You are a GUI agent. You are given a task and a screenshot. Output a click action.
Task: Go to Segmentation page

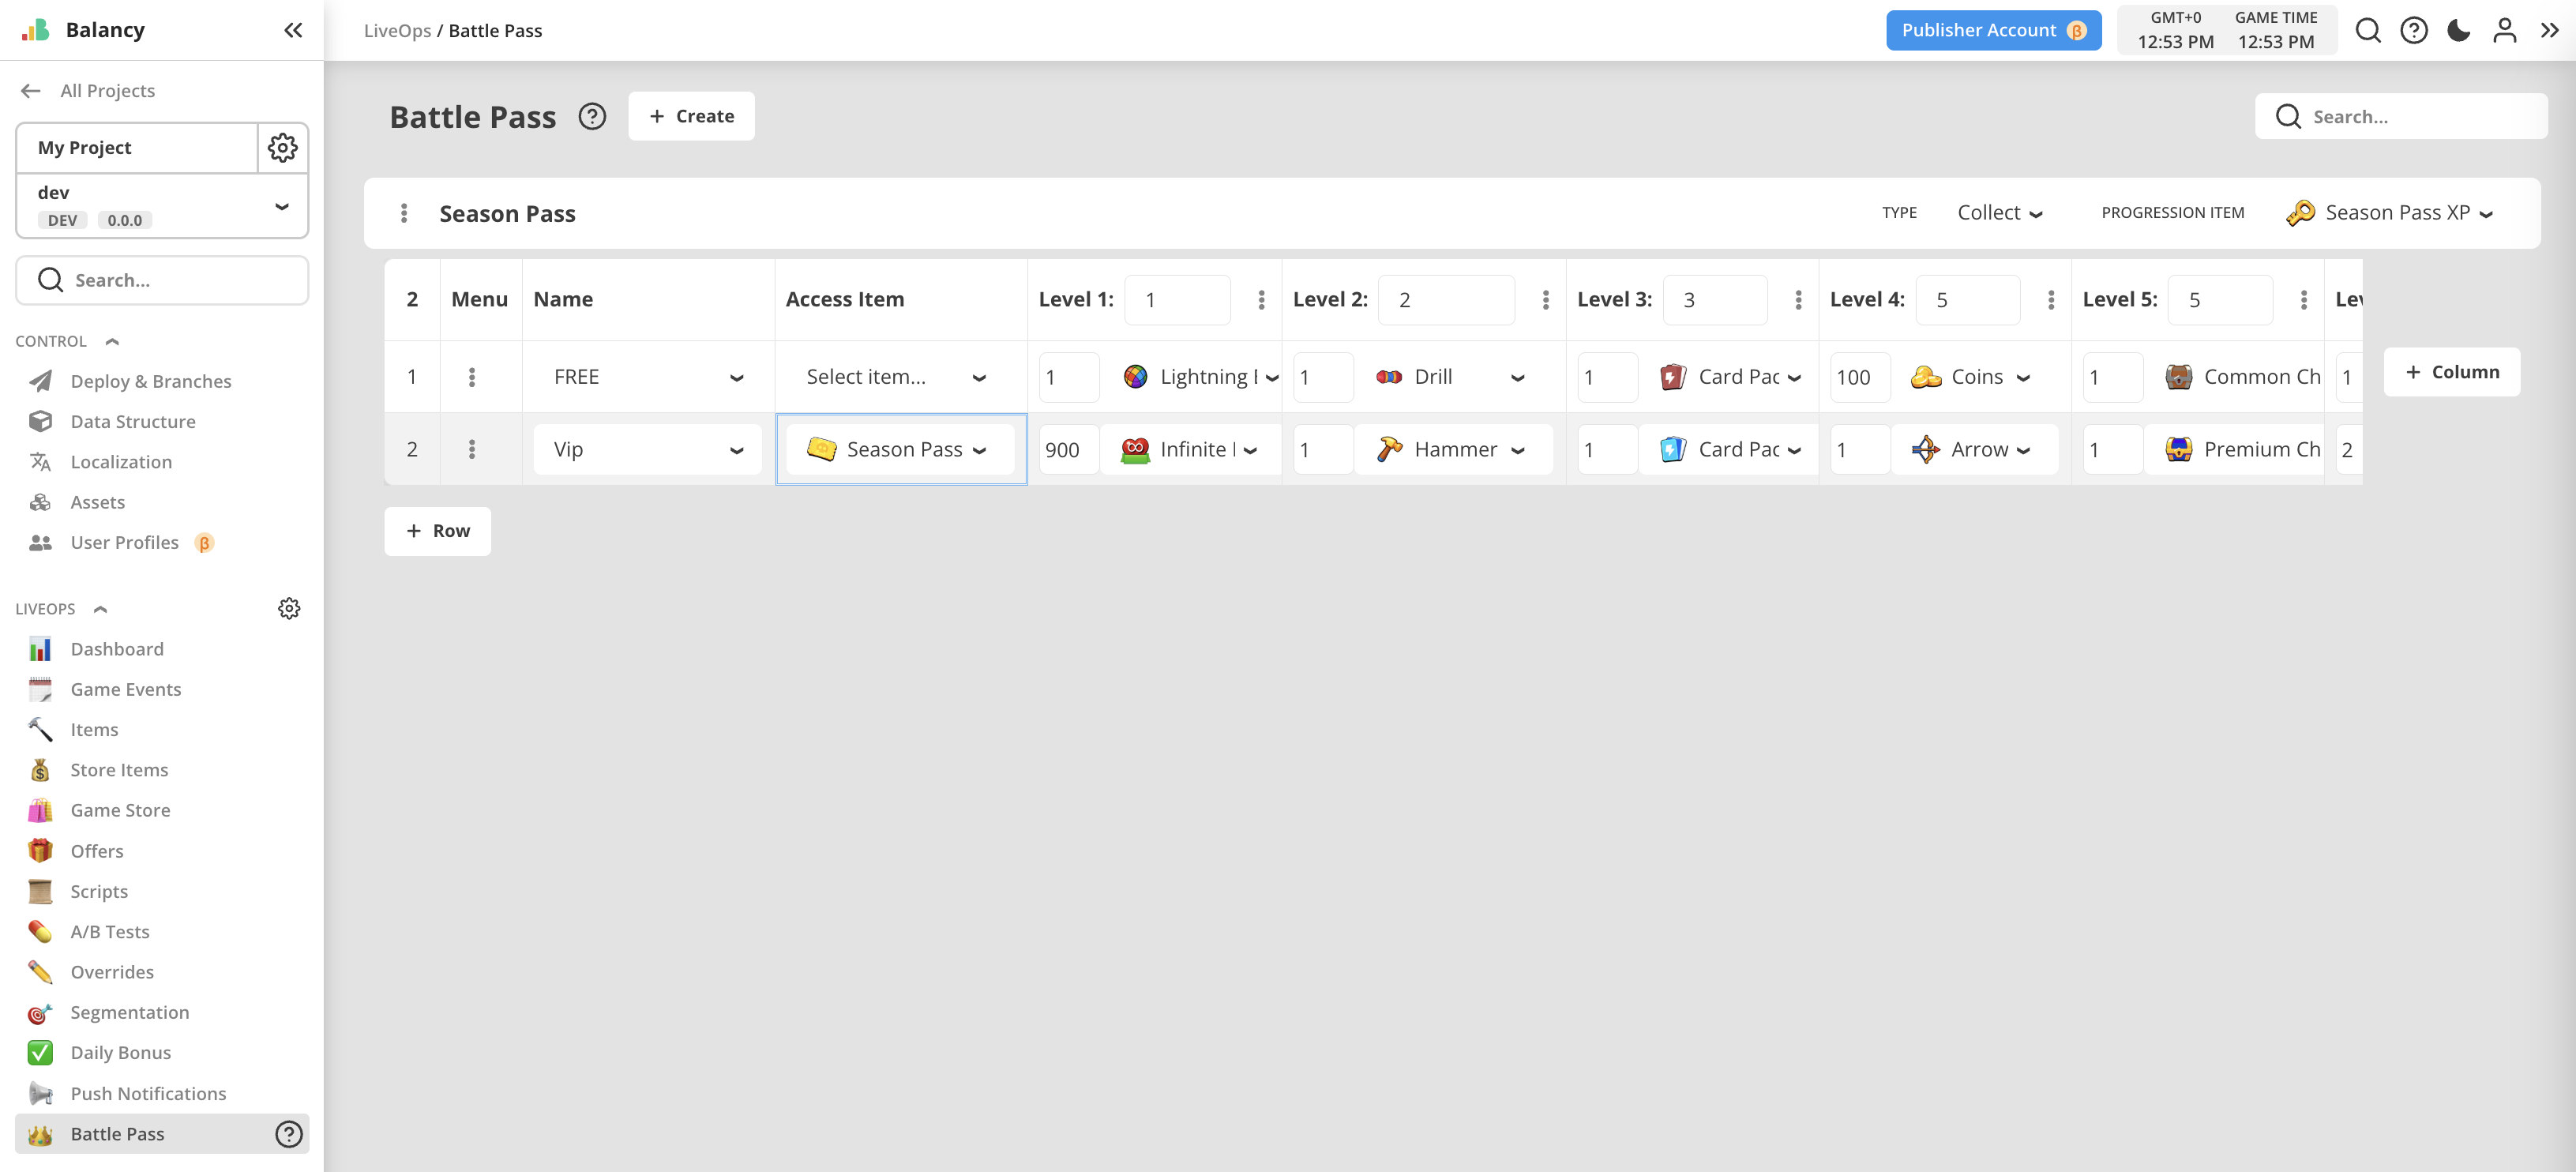point(130,1012)
